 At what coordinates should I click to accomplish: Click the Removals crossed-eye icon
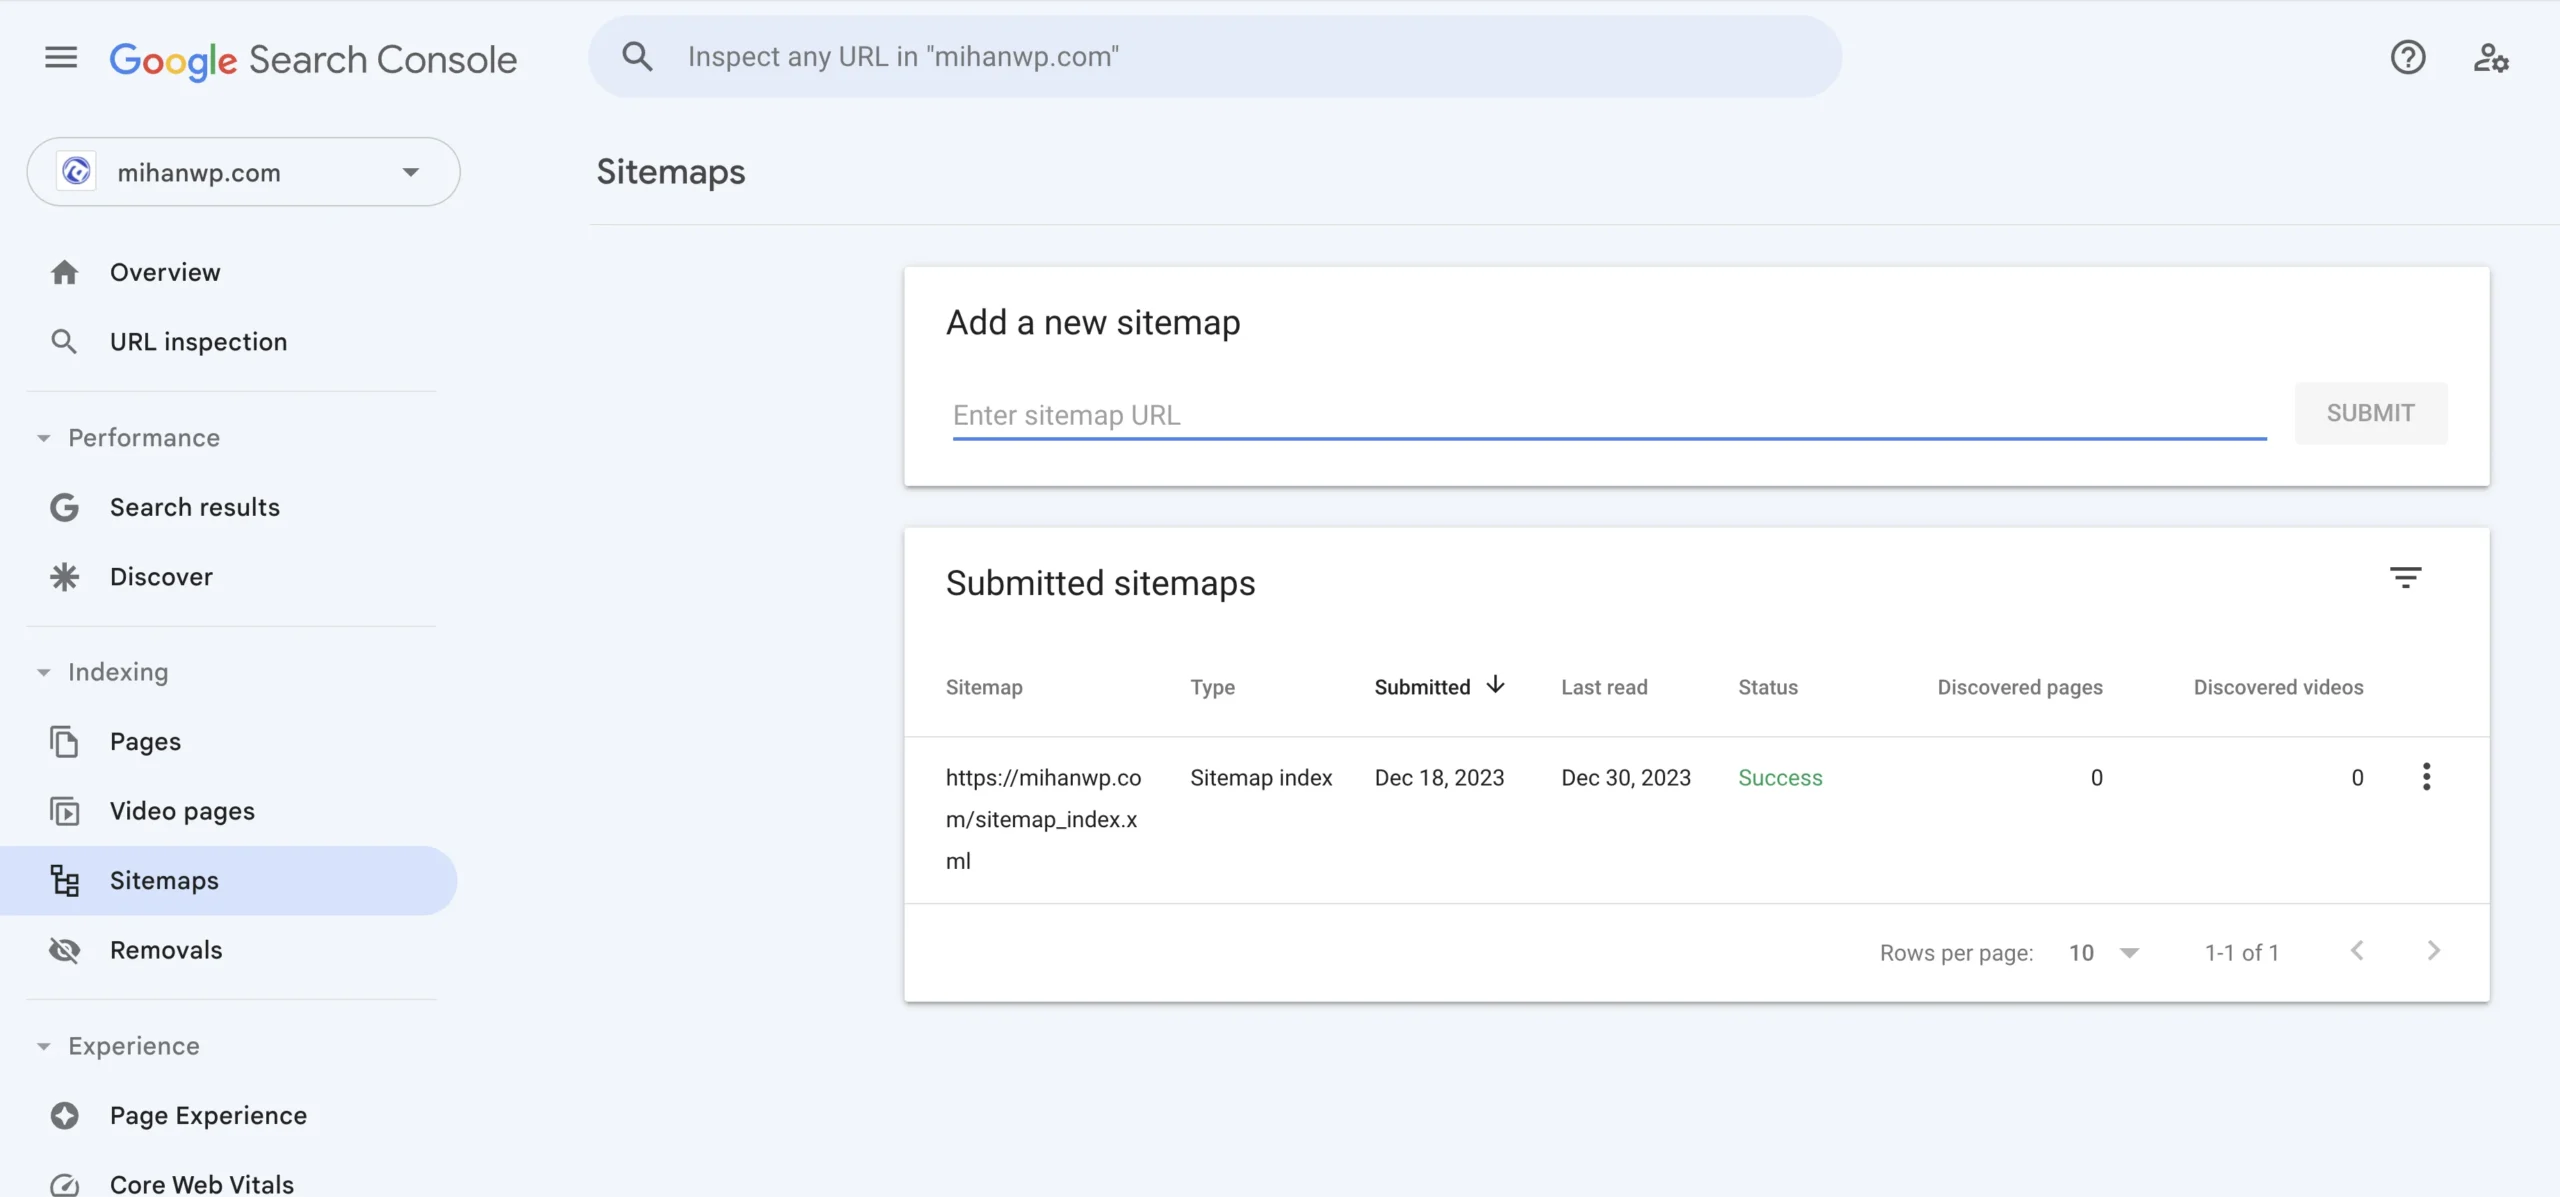coord(64,950)
